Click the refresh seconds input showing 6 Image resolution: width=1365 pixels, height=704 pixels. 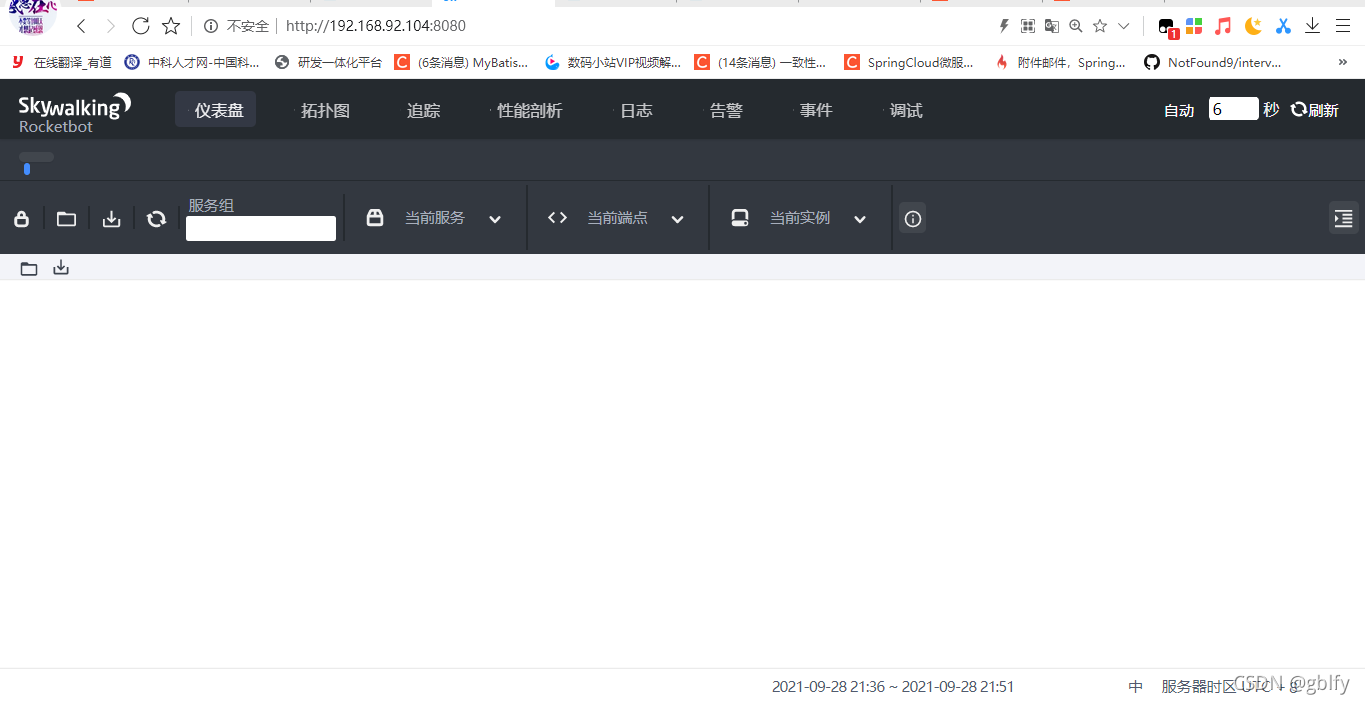1233,109
